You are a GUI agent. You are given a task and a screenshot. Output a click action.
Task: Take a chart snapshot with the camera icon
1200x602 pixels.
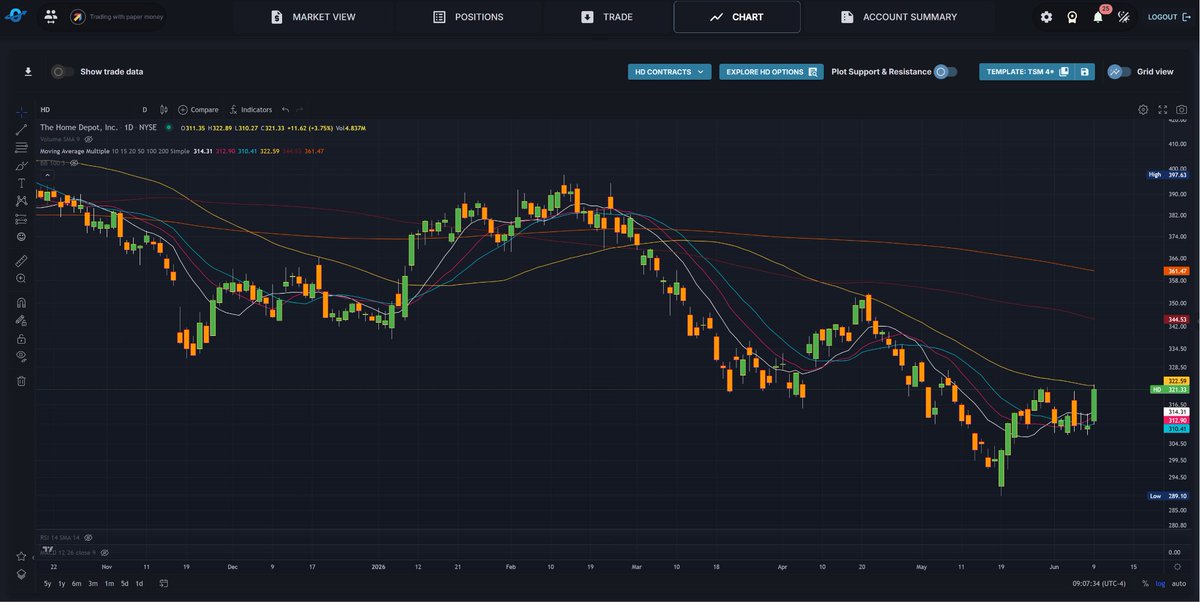tap(1181, 109)
